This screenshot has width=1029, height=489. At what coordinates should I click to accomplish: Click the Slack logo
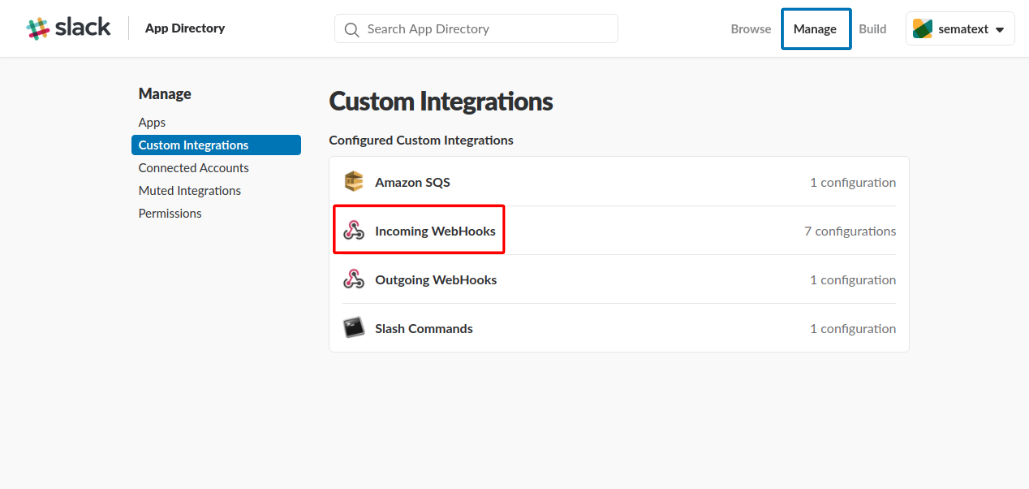[68, 28]
